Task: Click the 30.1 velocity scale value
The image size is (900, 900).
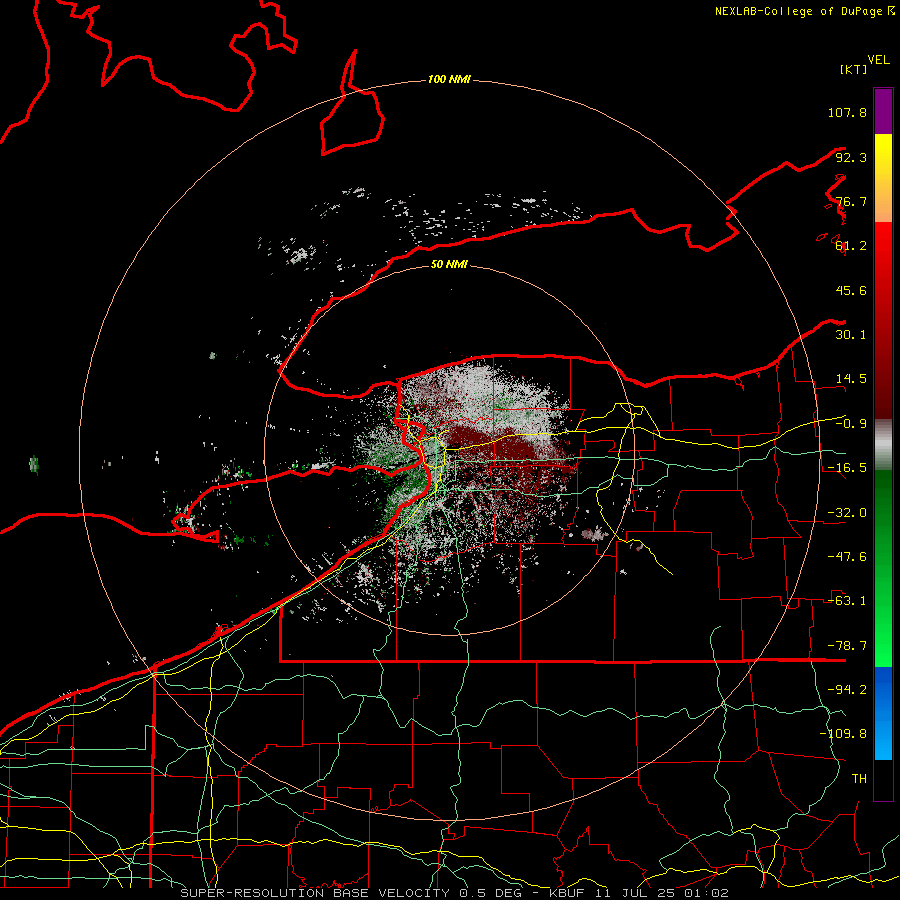Action: pos(851,335)
